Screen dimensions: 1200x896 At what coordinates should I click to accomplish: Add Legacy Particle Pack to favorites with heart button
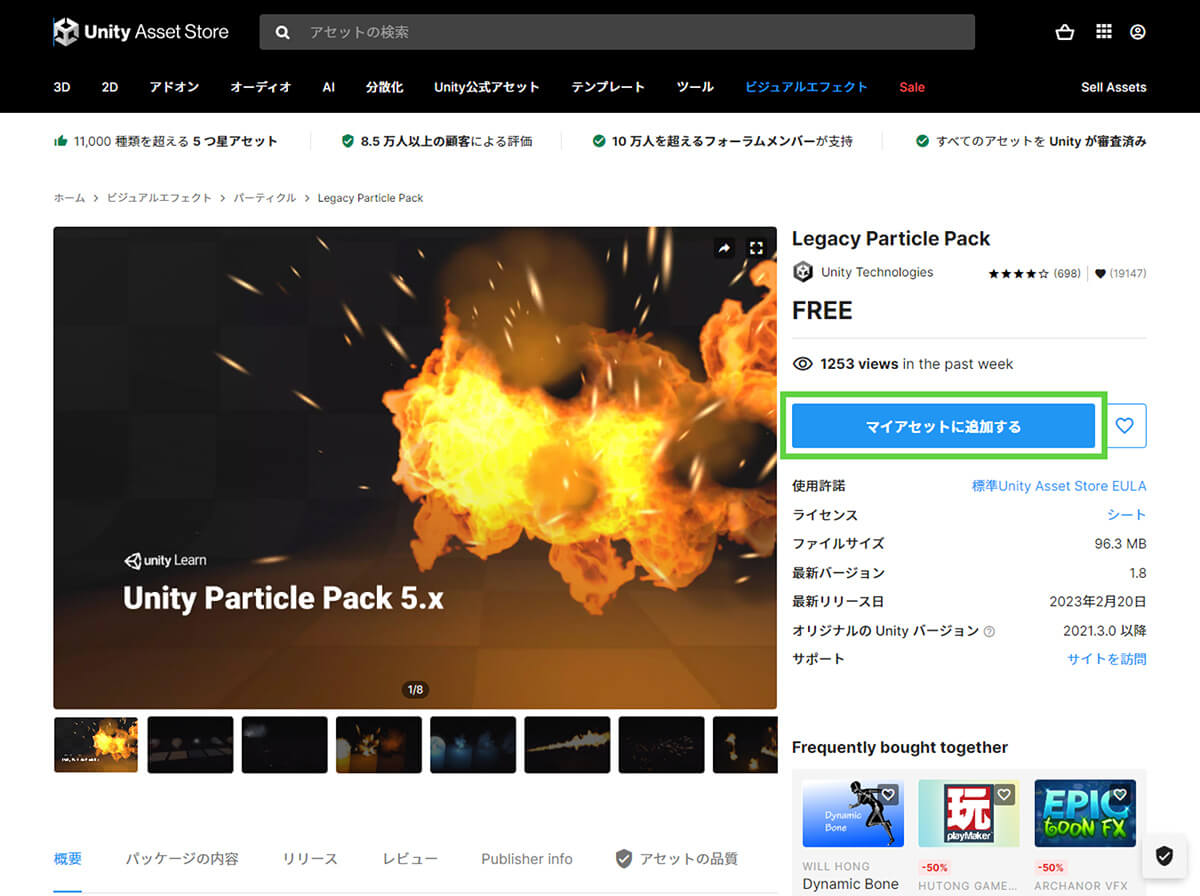pos(1125,426)
